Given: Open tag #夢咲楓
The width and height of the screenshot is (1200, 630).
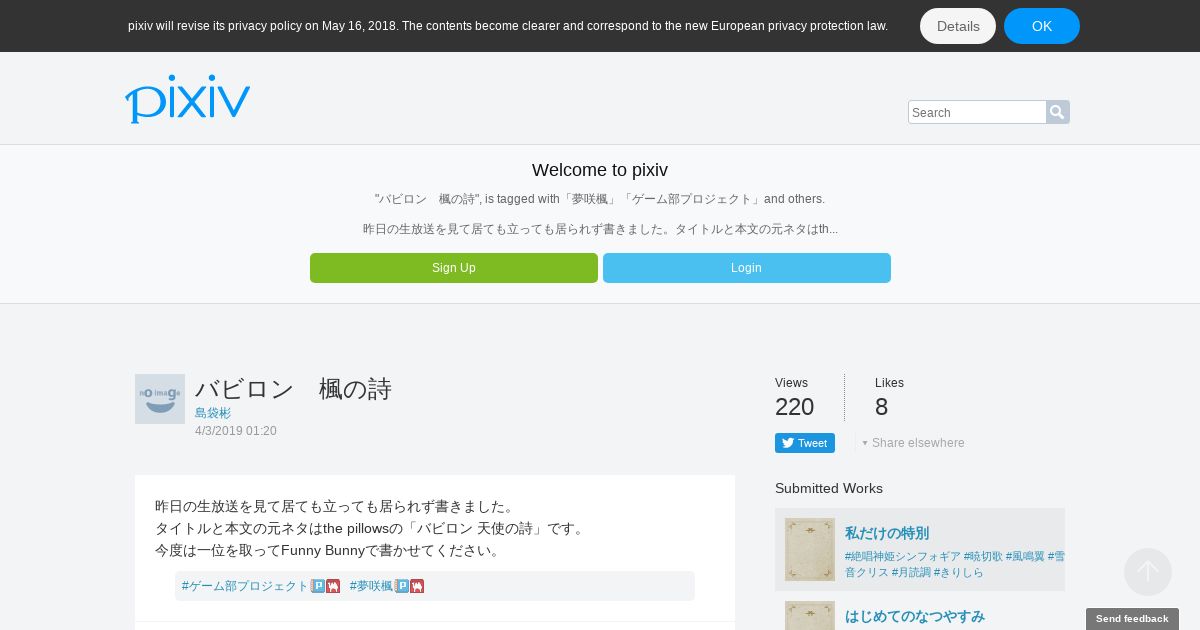Looking at the screenshot, I should click(371, 586).
